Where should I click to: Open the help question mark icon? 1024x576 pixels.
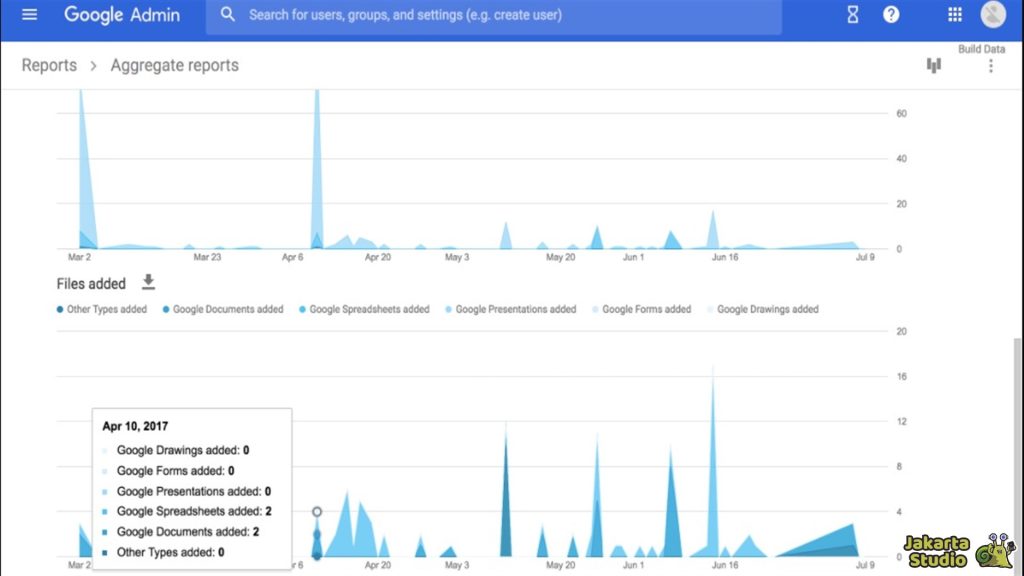891,14
